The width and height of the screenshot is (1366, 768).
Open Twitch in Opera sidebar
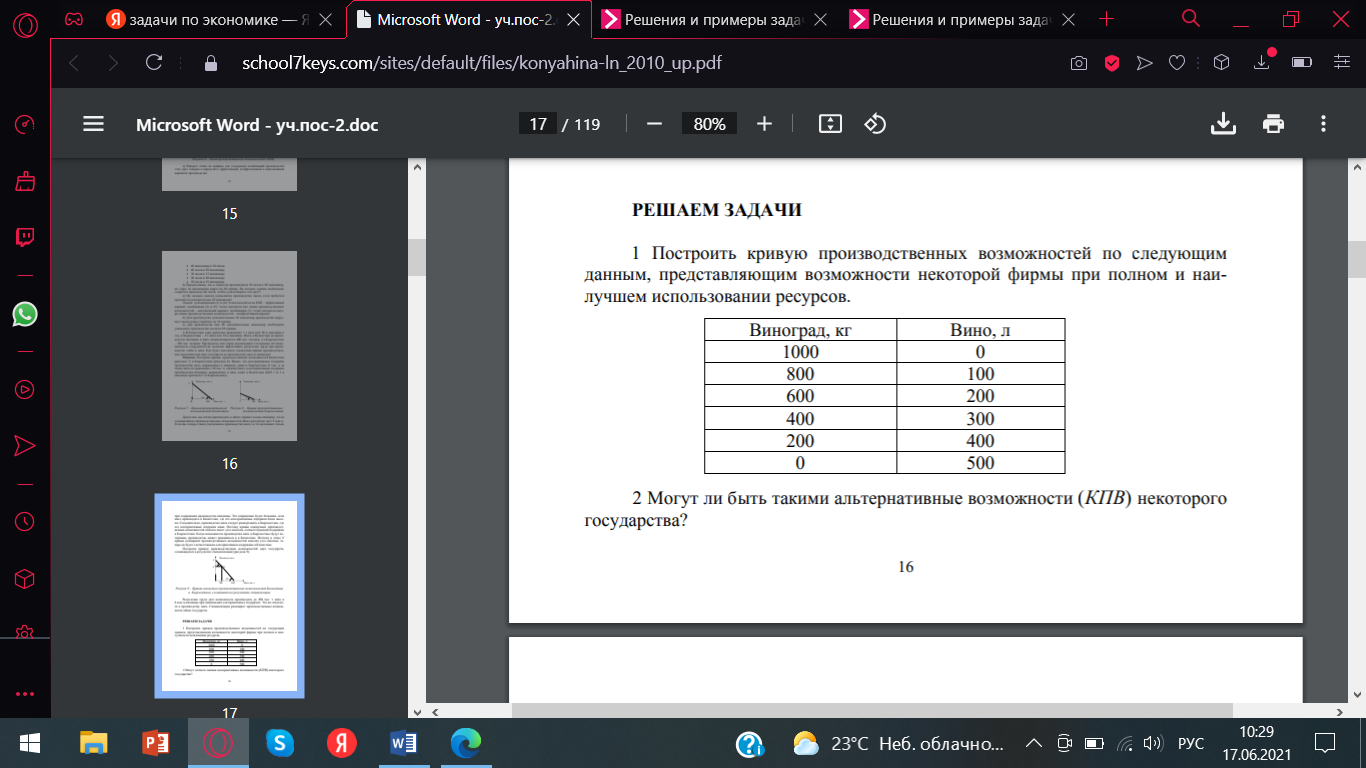pos(25,238)
